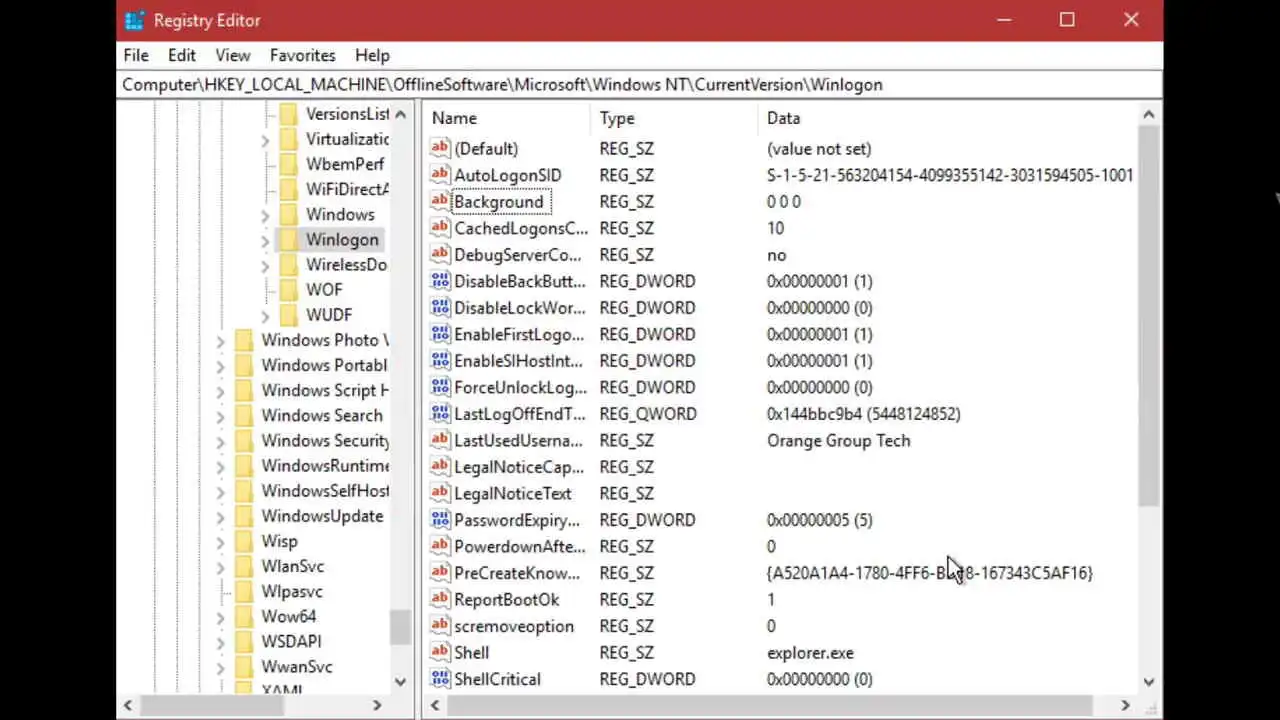Click the values pane horizontal scroll left arrow
The height and width of the screenshot is (720, 1280).
point(435,705)
